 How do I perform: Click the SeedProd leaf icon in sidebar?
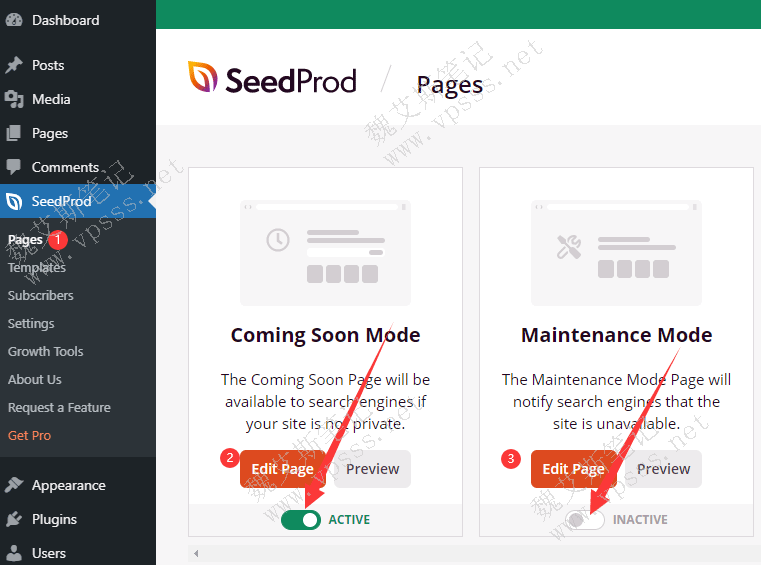(x=14, y=201)
